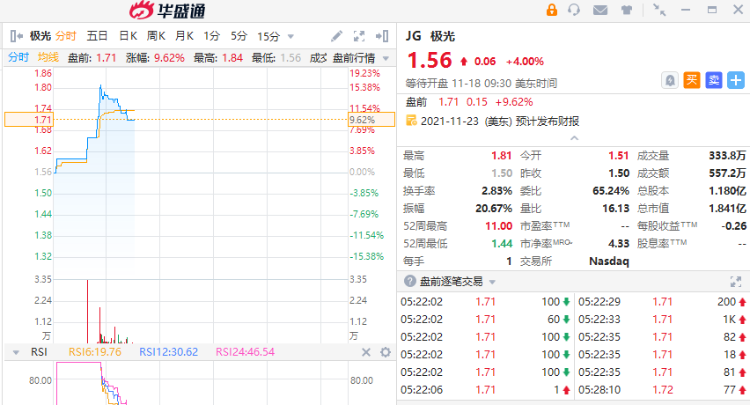Collapse the left panel arrow icon
Screen dimensions: 750x405
tap(15, 36)
